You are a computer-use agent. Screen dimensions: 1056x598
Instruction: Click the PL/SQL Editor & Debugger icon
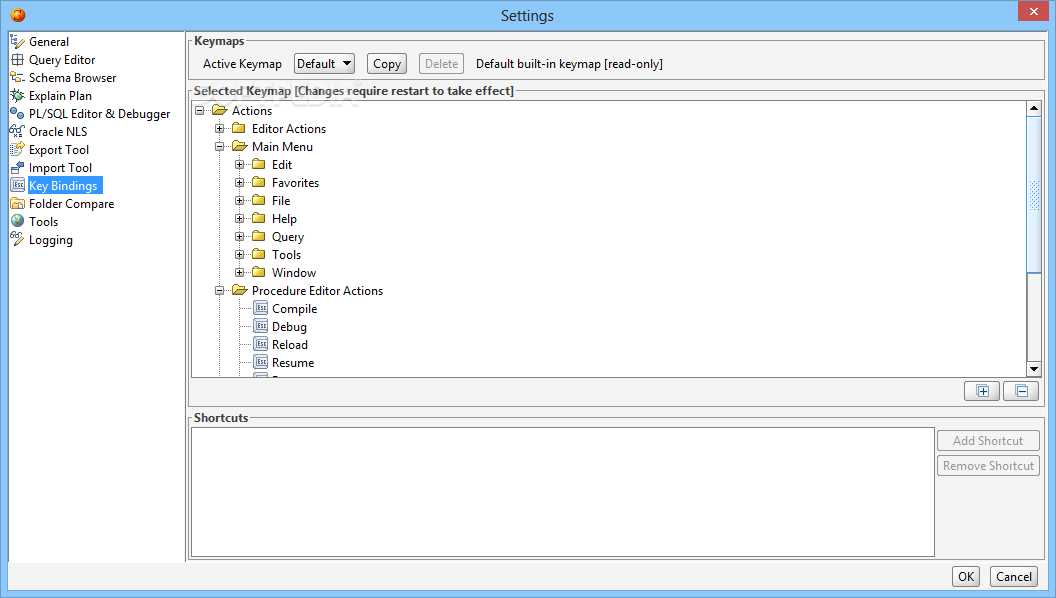[x=18, y=114]
